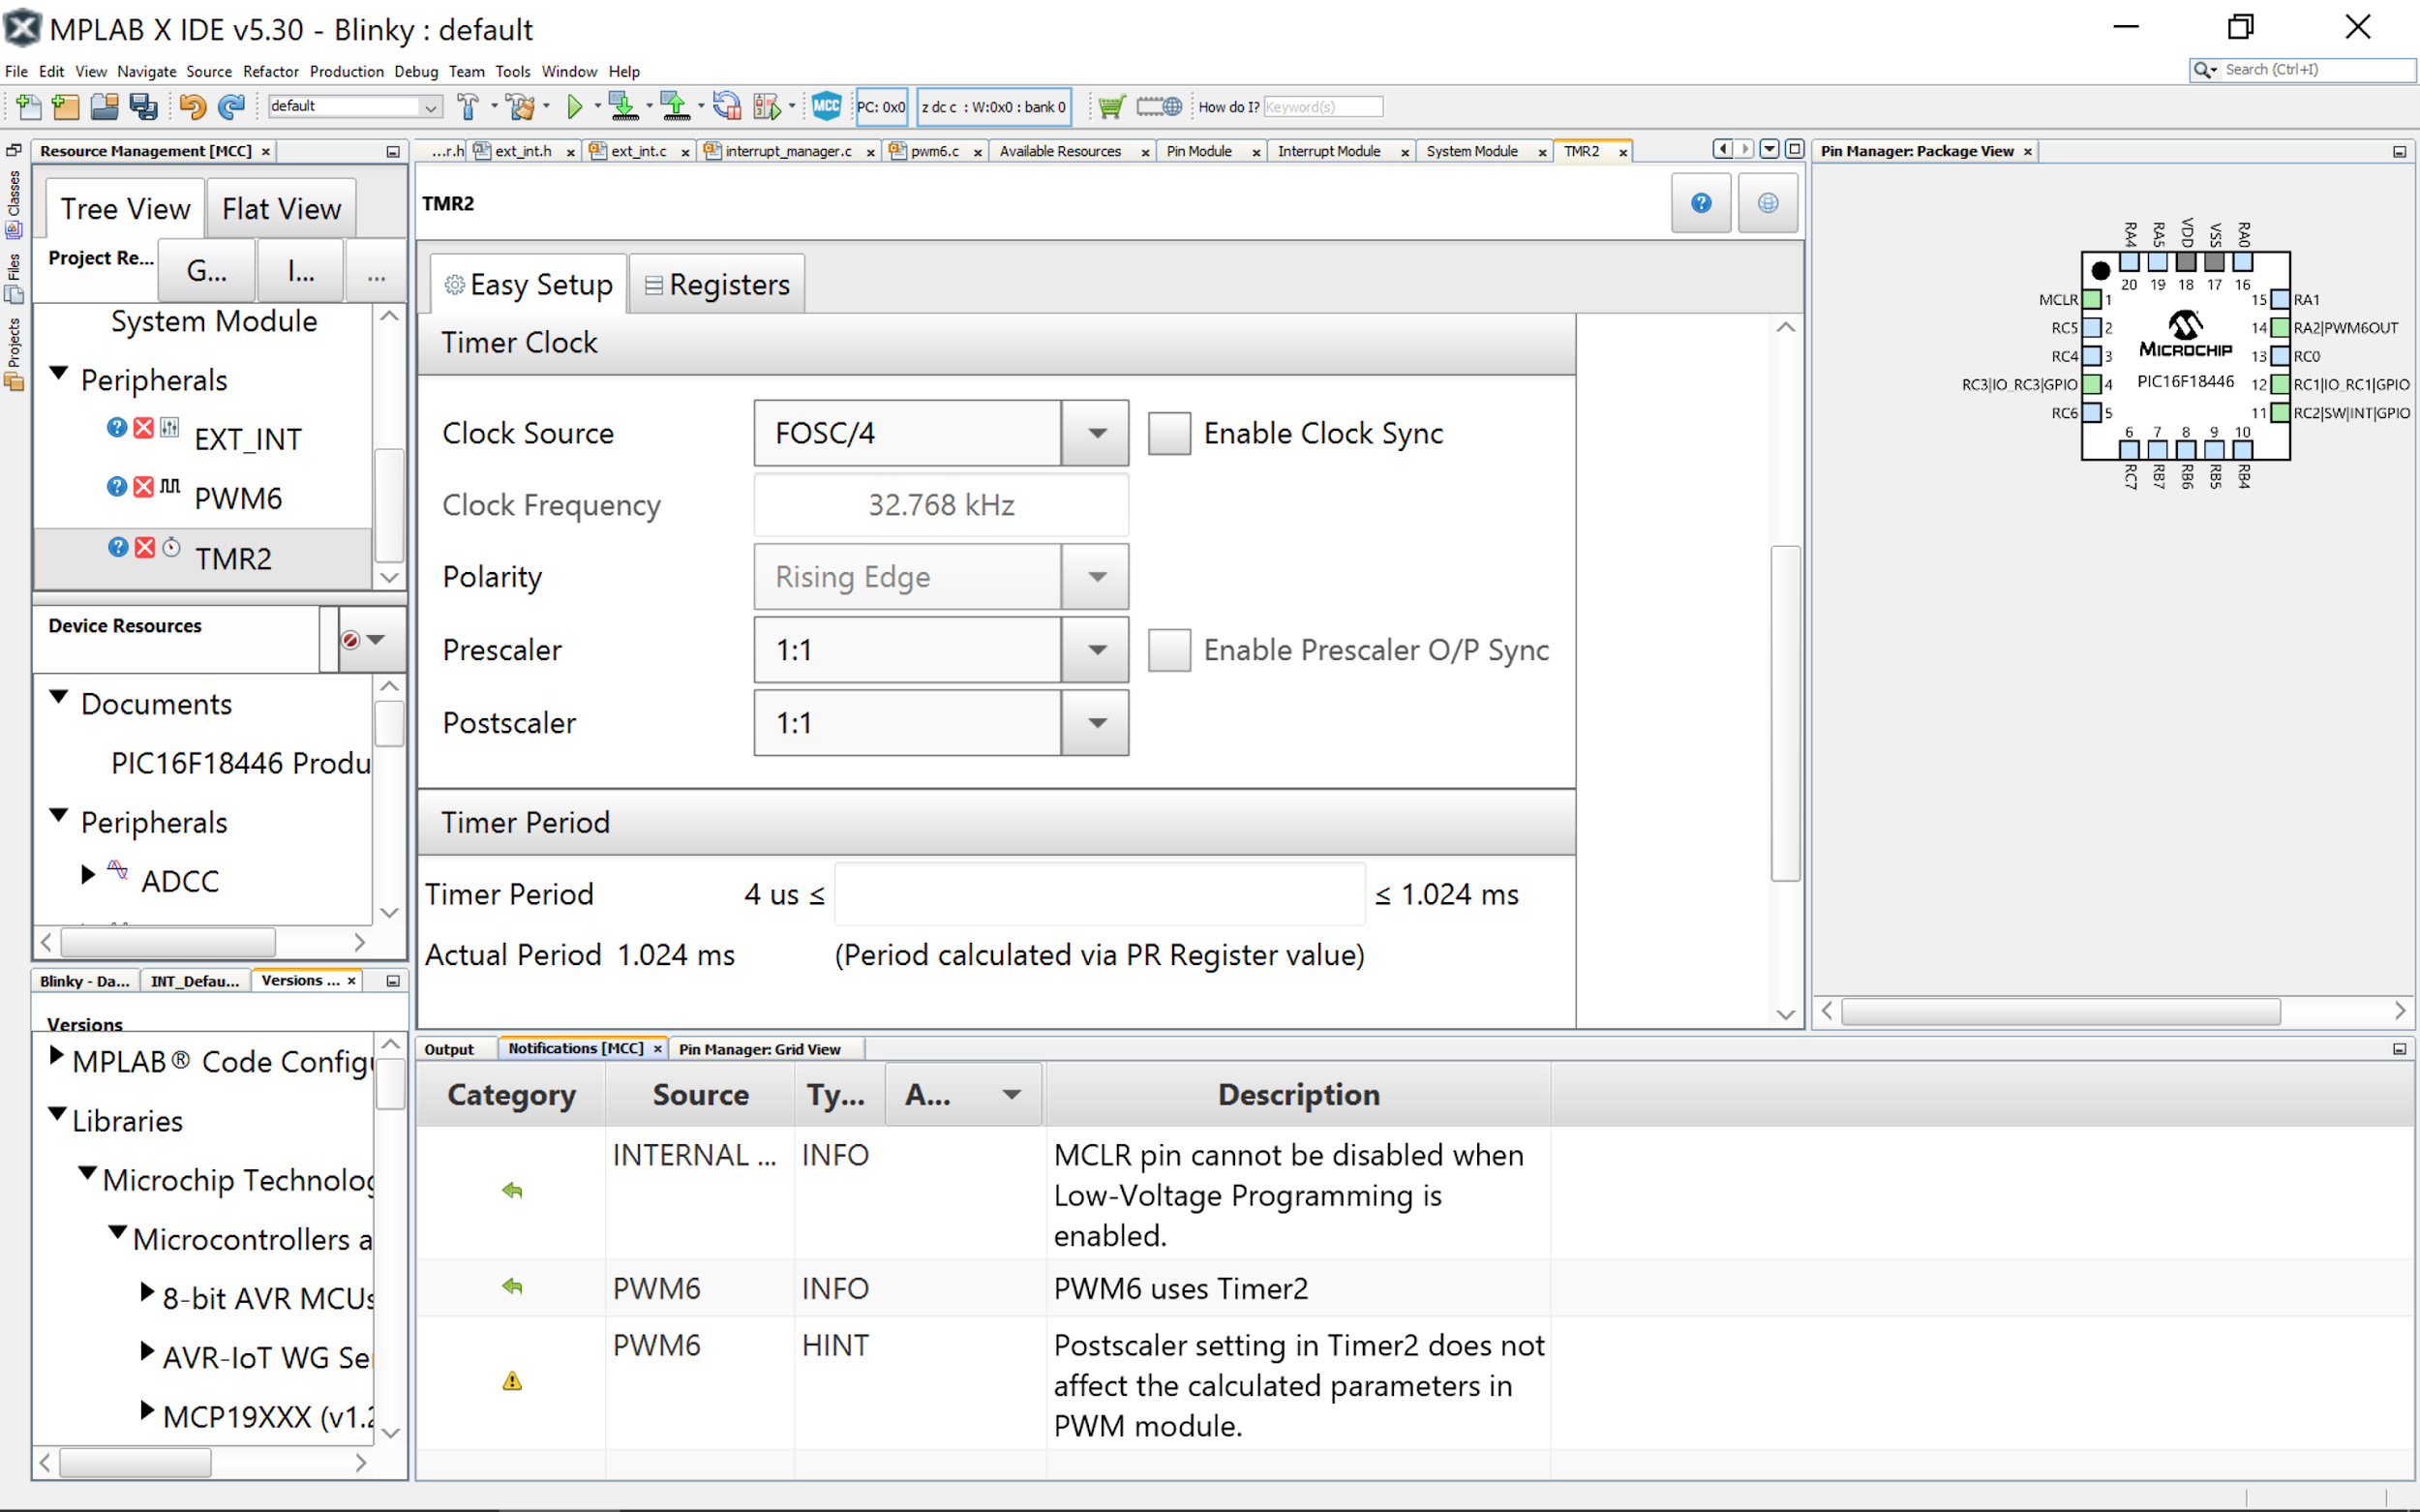Click the Undo arrow icon
This screenshot has width=2420, height=1512.
point(192,106)
